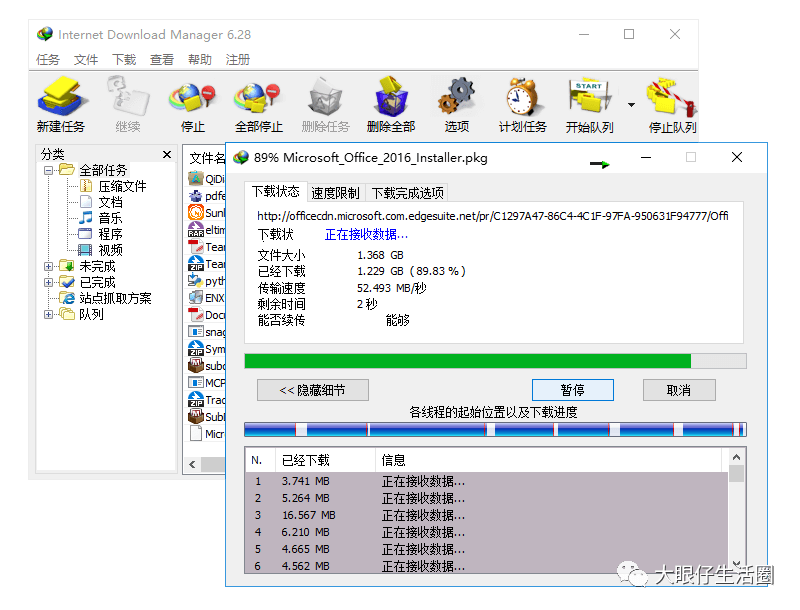Viewport: 800px width, 610px height.
Task: Select thread row showing 6.210 MB
Action: tap(486, 532)
